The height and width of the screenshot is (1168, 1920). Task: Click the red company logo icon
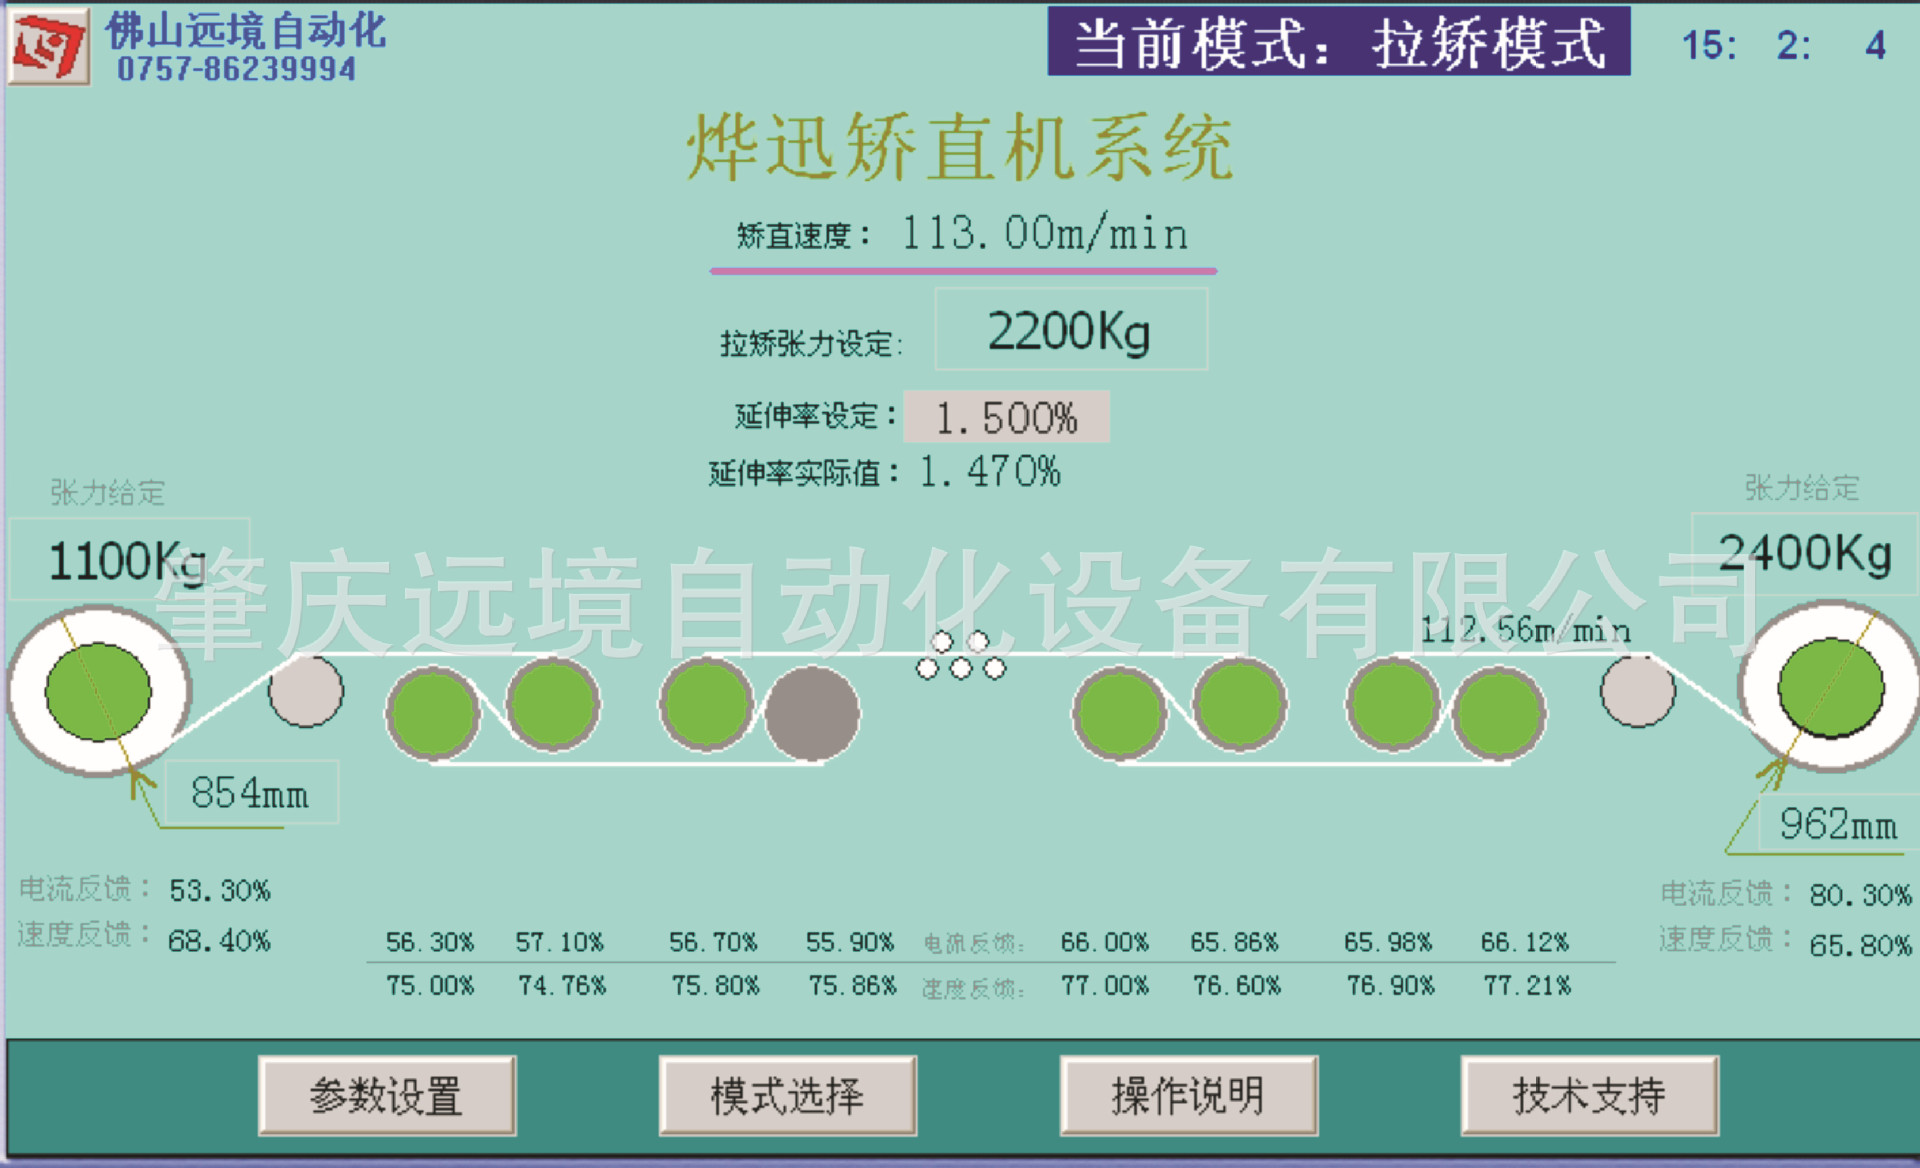click(x=48, y=45)
